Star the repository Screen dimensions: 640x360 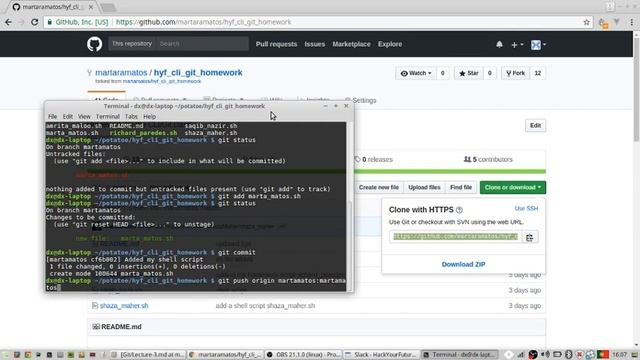point(469,73)
